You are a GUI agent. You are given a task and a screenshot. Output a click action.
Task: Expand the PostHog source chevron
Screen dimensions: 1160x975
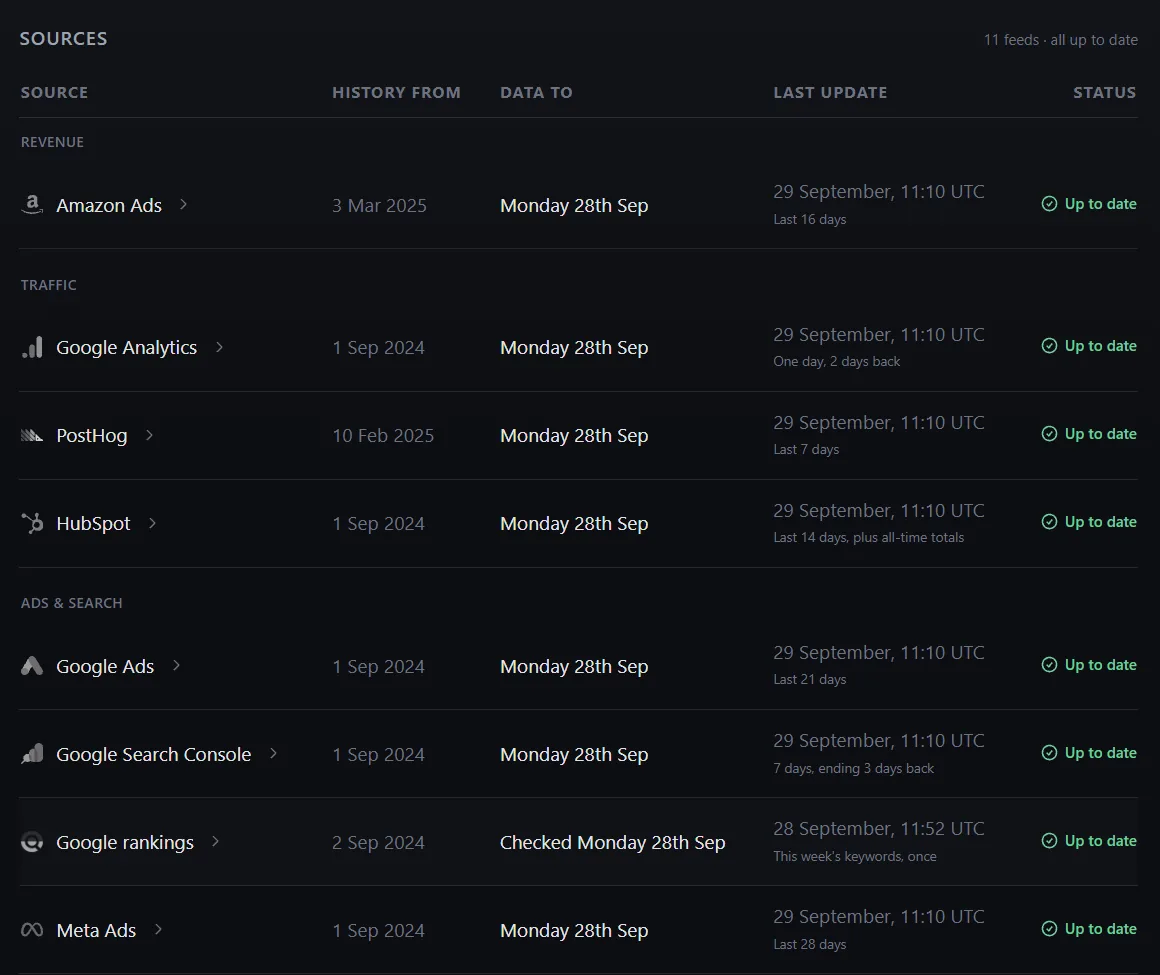point(149,435)
